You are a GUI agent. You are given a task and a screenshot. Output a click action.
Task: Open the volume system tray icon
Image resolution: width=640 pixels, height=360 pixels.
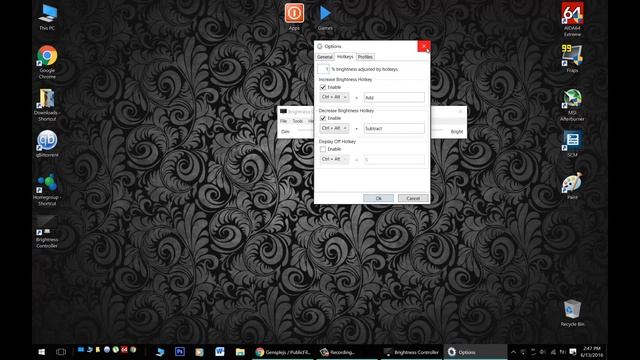pos(542,352)
